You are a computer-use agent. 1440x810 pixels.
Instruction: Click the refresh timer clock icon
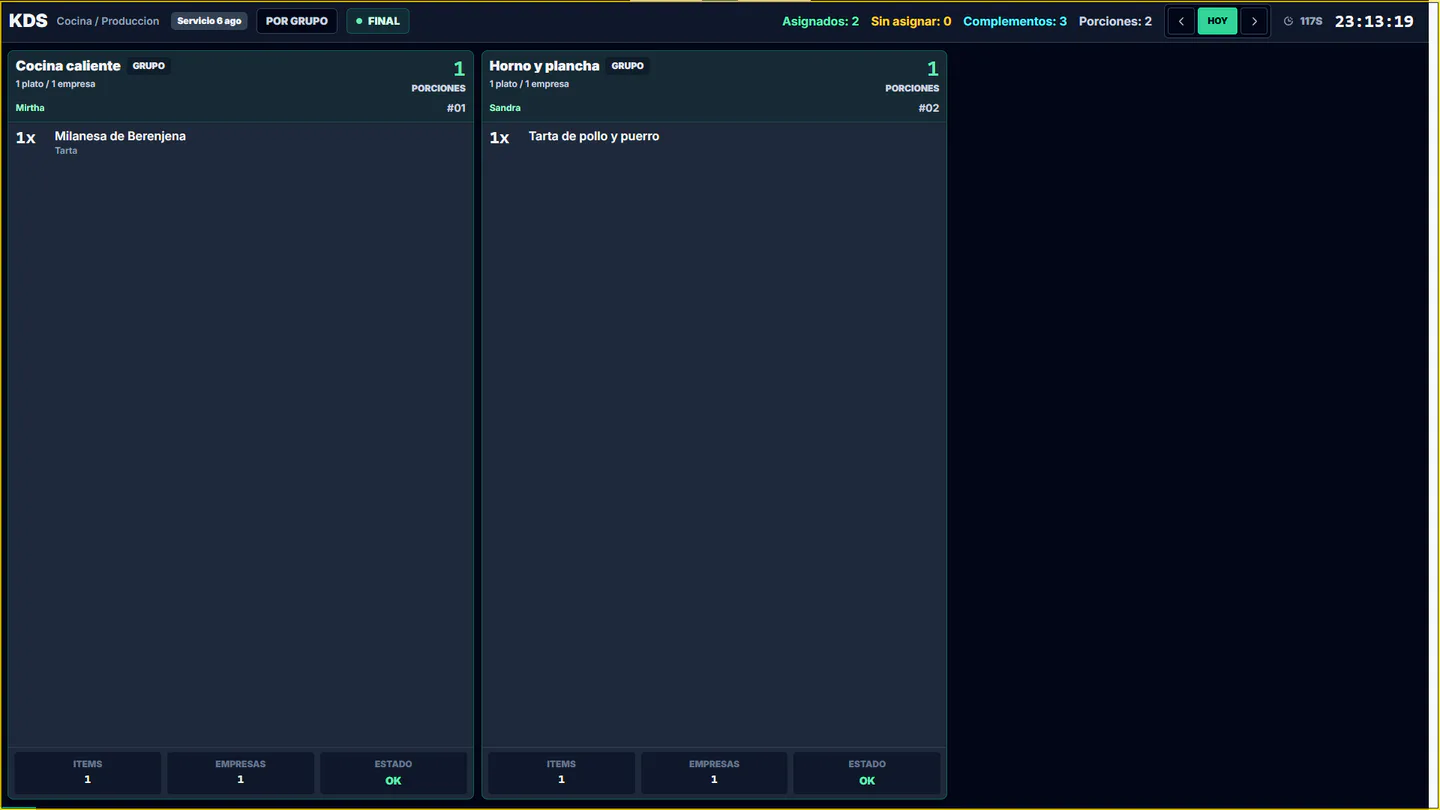point(1288,21)
